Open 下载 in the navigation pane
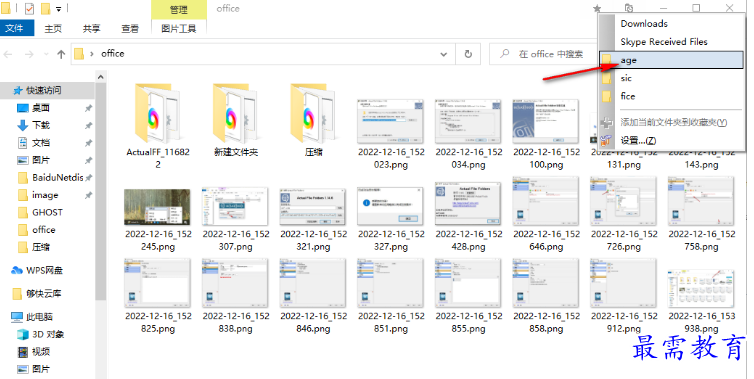This screenshot has height=379, width=754. point(41,126)
